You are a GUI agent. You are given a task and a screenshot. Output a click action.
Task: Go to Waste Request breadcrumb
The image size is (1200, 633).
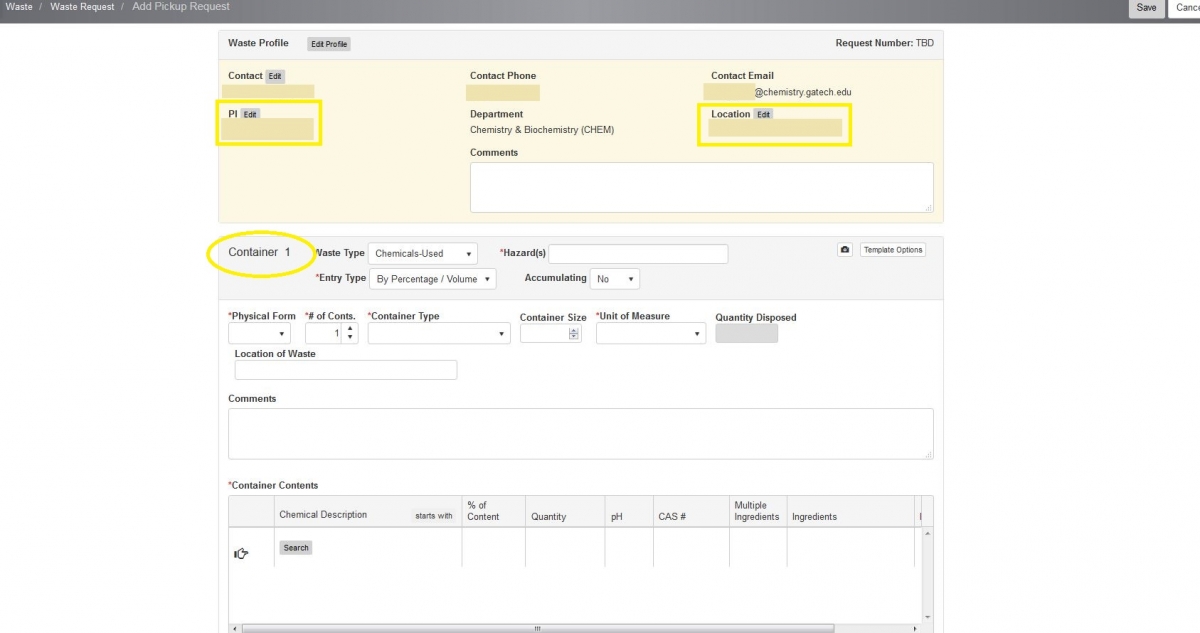[85, 7]
